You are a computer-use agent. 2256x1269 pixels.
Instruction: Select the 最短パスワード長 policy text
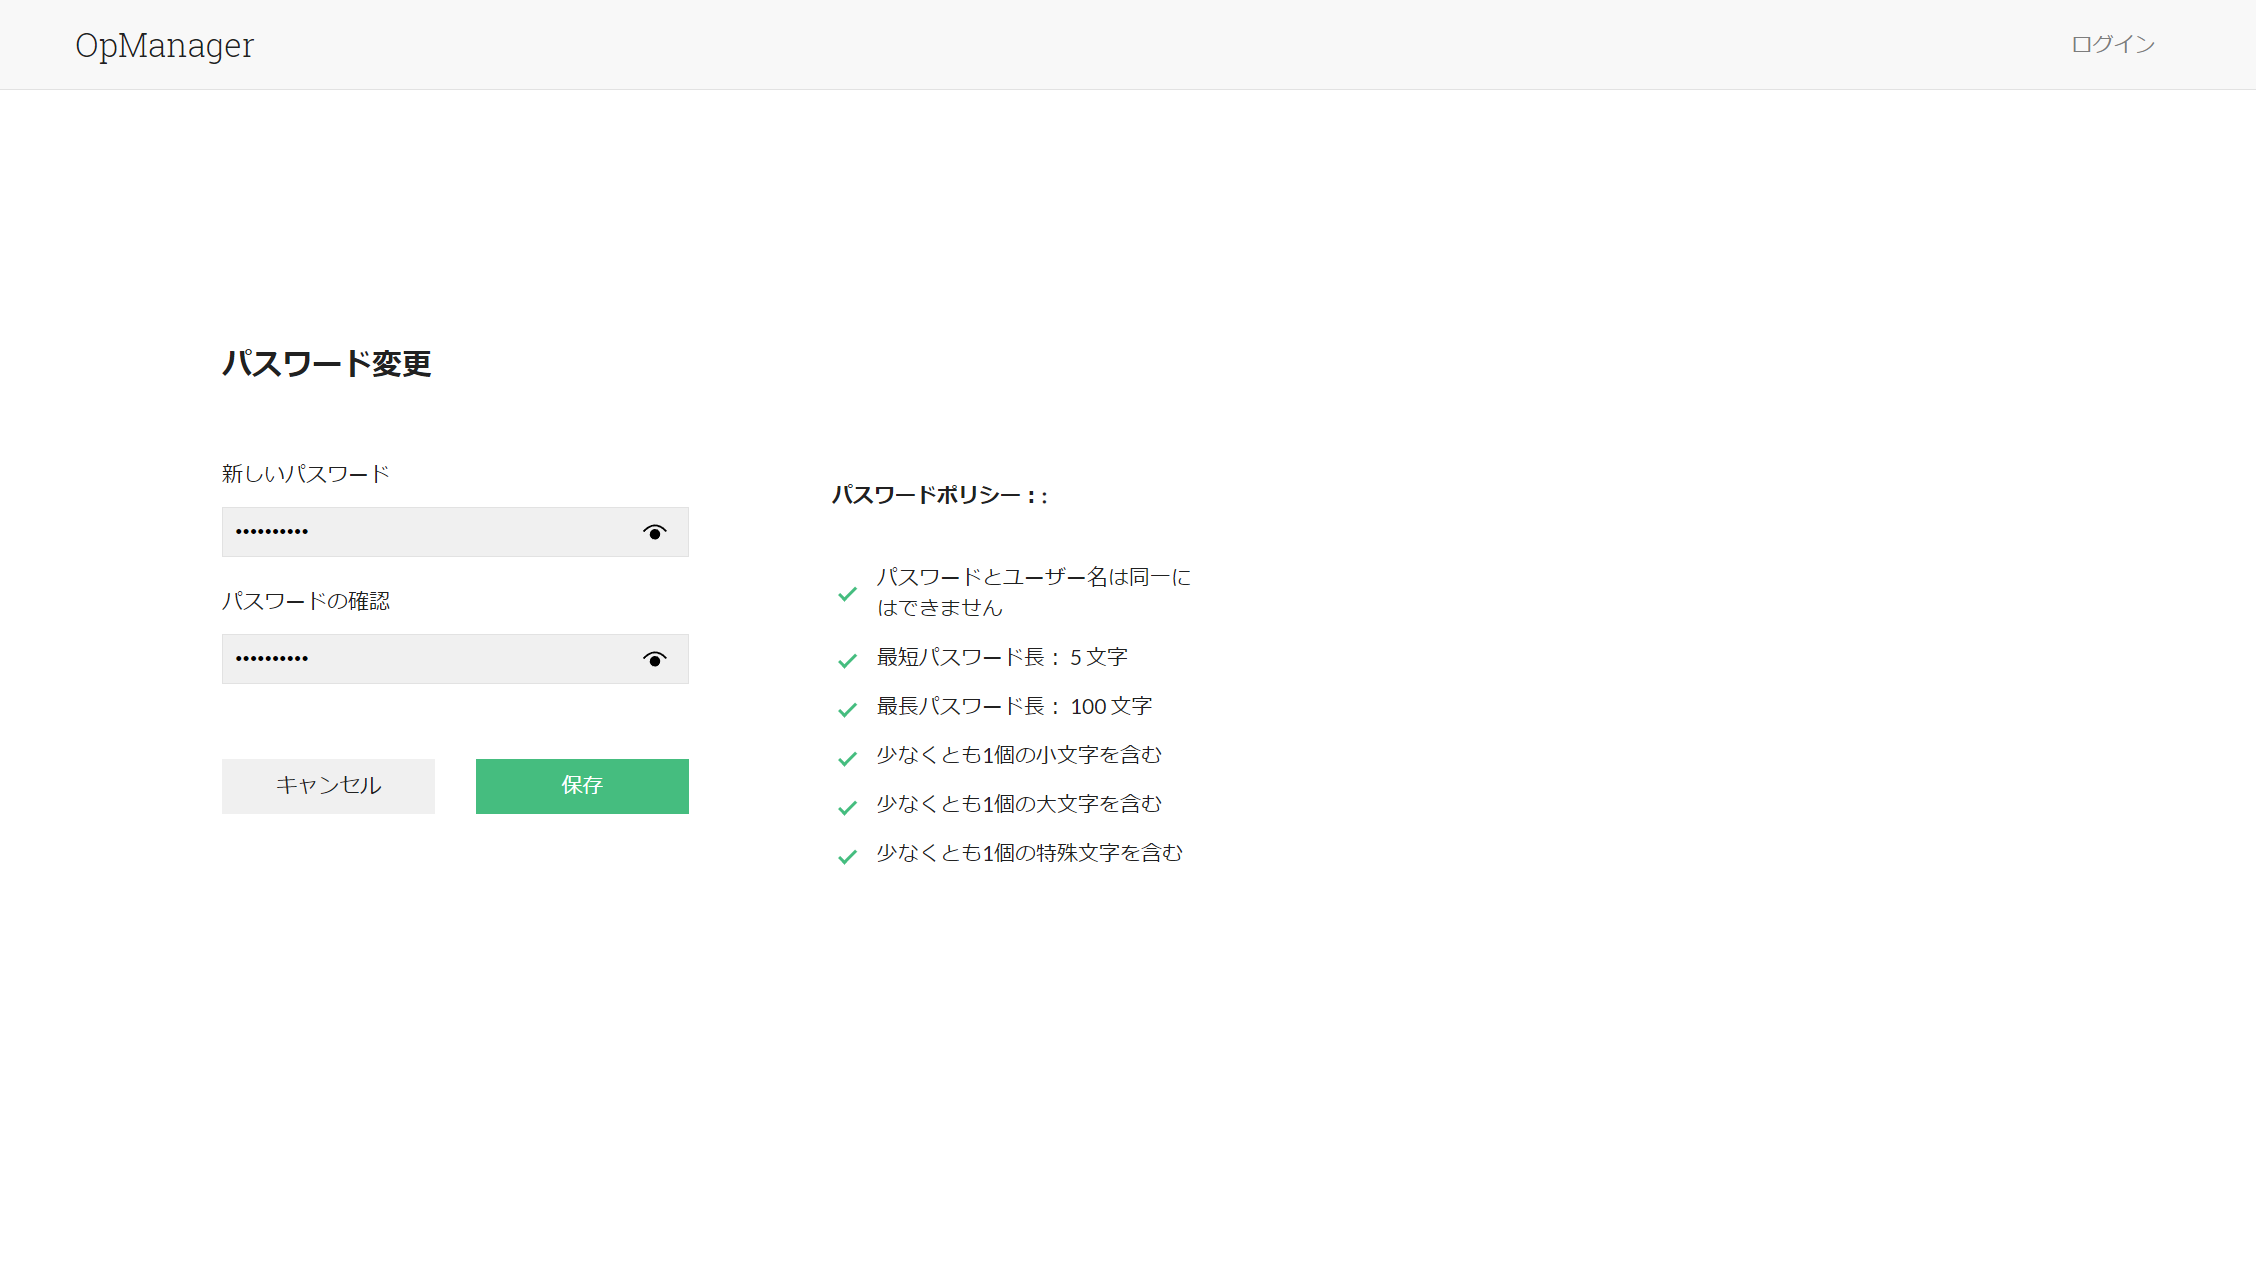point(1002,657)
